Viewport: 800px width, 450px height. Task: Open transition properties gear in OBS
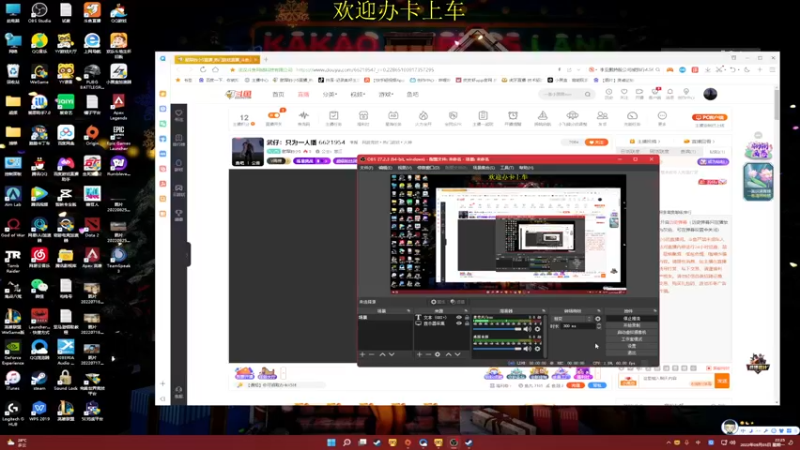(598, 319)
